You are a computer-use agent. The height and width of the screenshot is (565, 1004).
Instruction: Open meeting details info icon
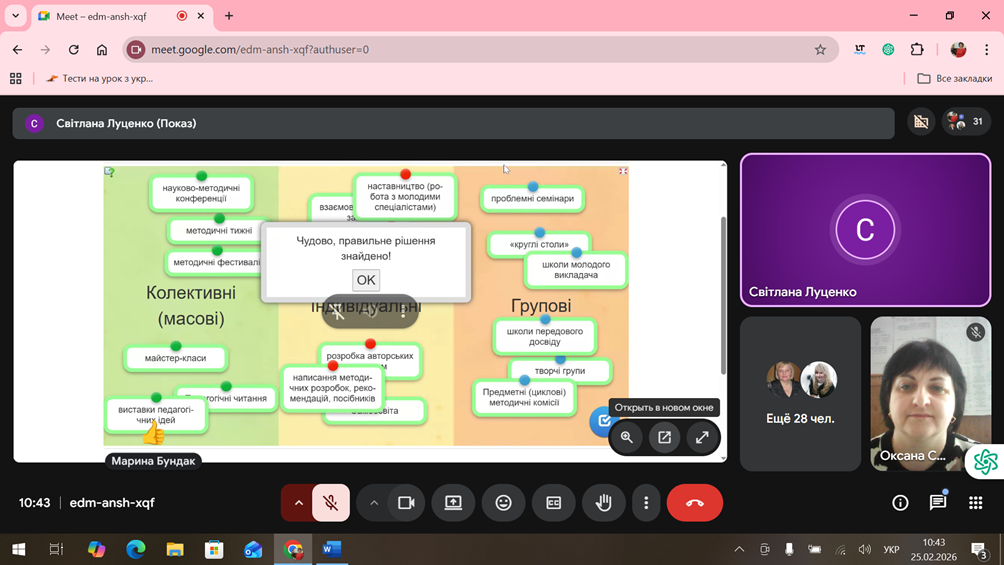tap(900, 503)
